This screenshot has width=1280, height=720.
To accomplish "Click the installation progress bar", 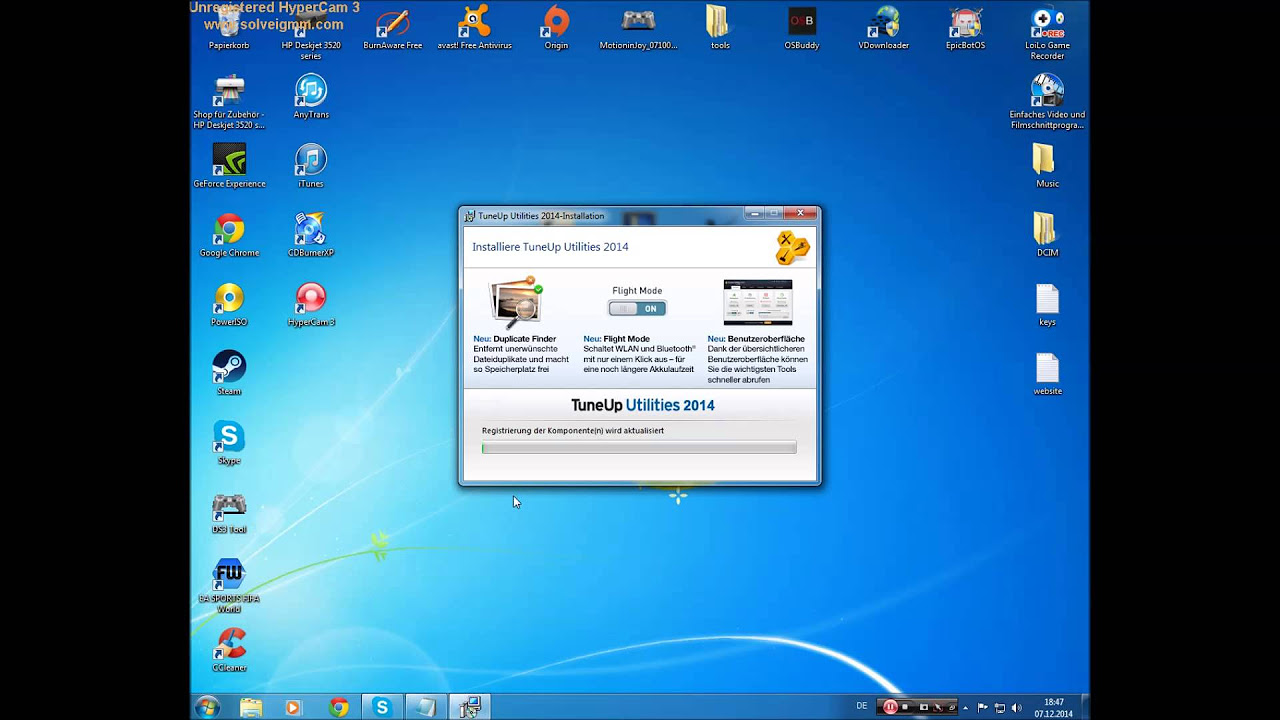I will [x=639, y=448].
